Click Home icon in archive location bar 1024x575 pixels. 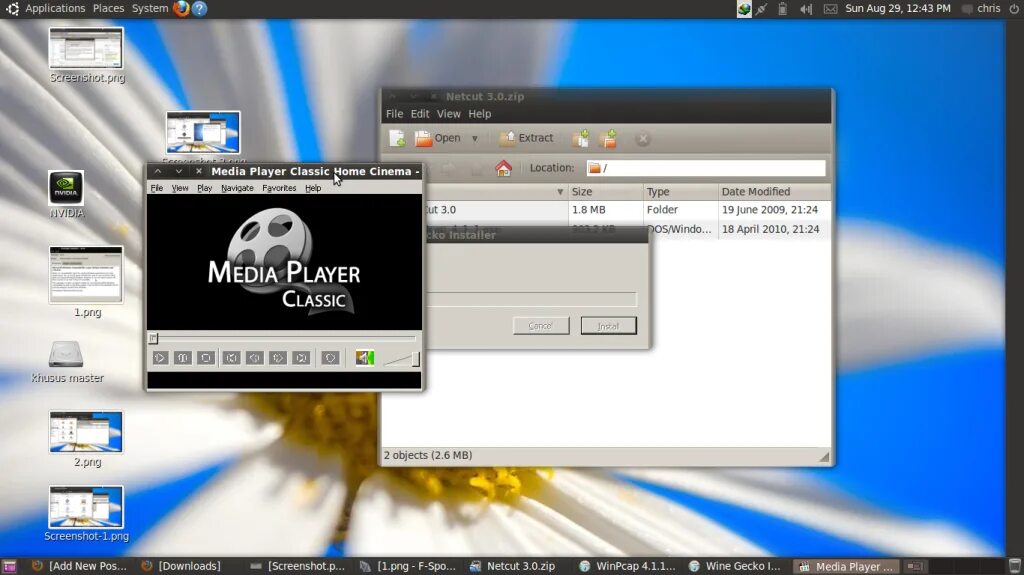click(x=504, y=169)
